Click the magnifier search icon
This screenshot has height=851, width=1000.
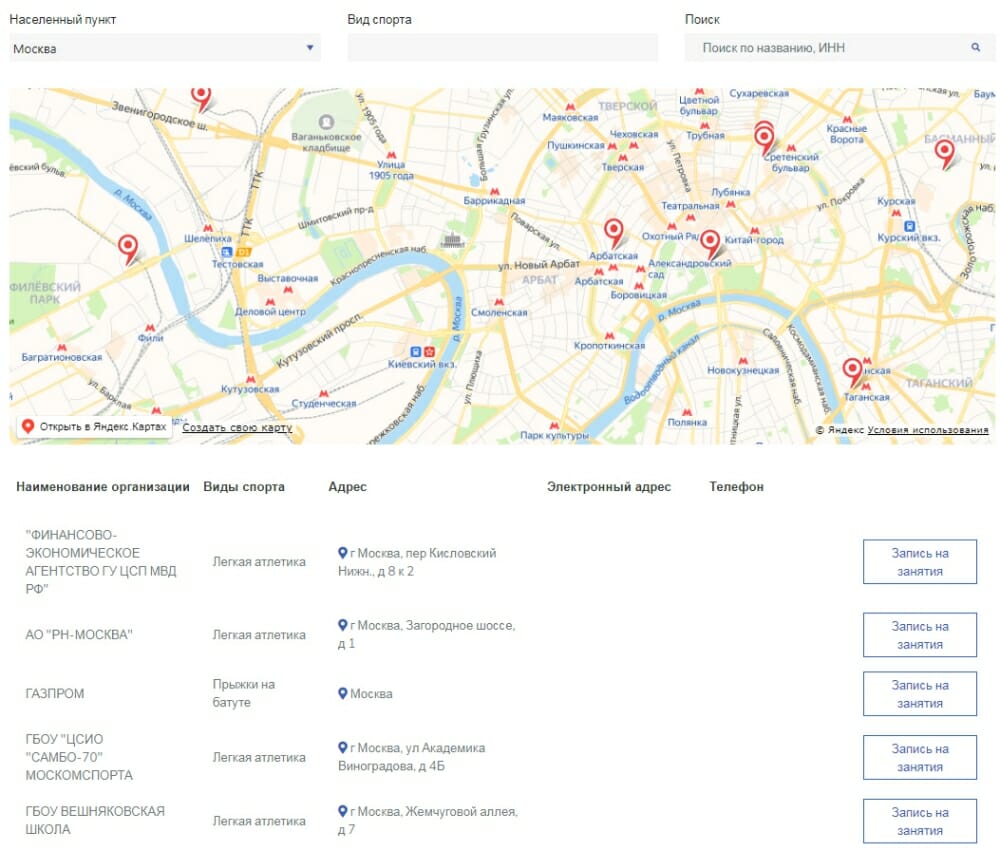pos(976,47)
